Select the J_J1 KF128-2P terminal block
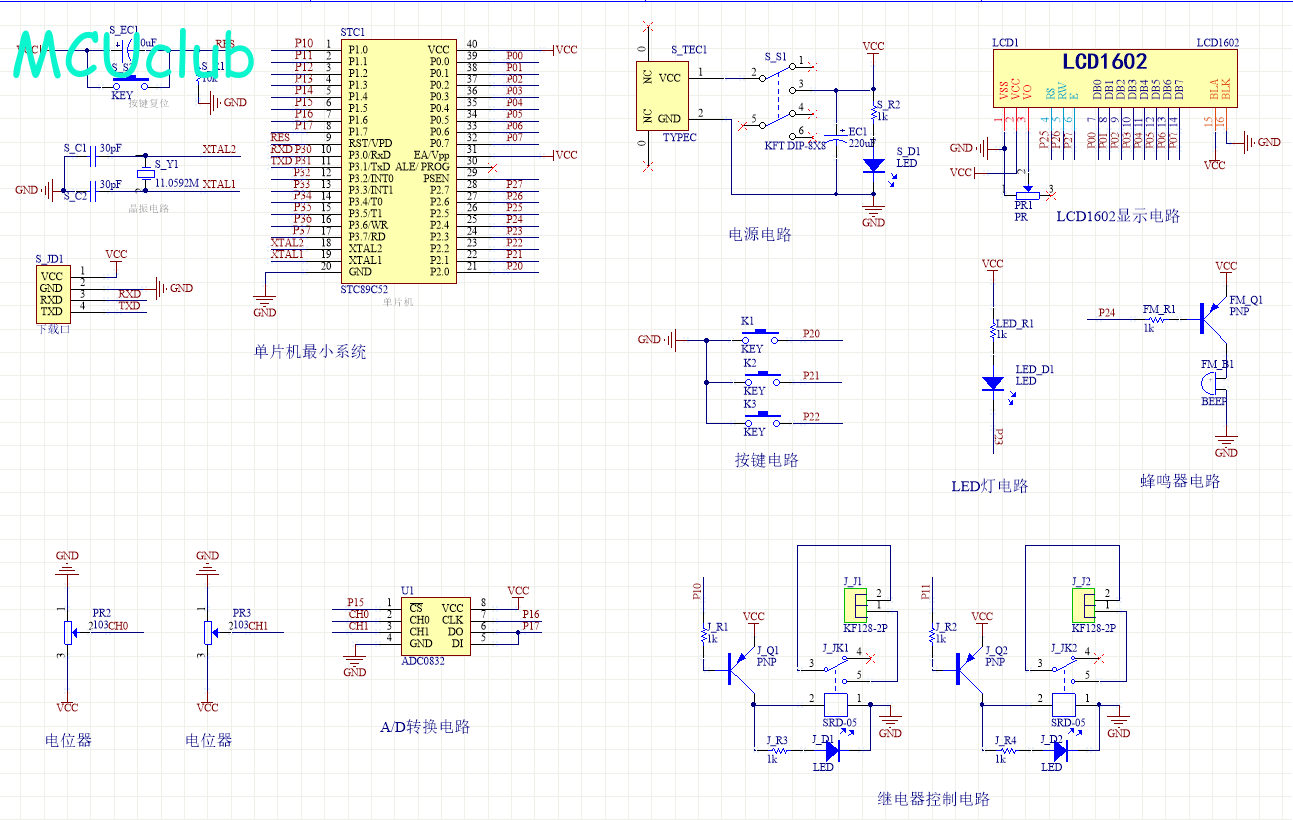Image resolution: width=1293 pixels, height=820 pixels. [x=855, y=604]
